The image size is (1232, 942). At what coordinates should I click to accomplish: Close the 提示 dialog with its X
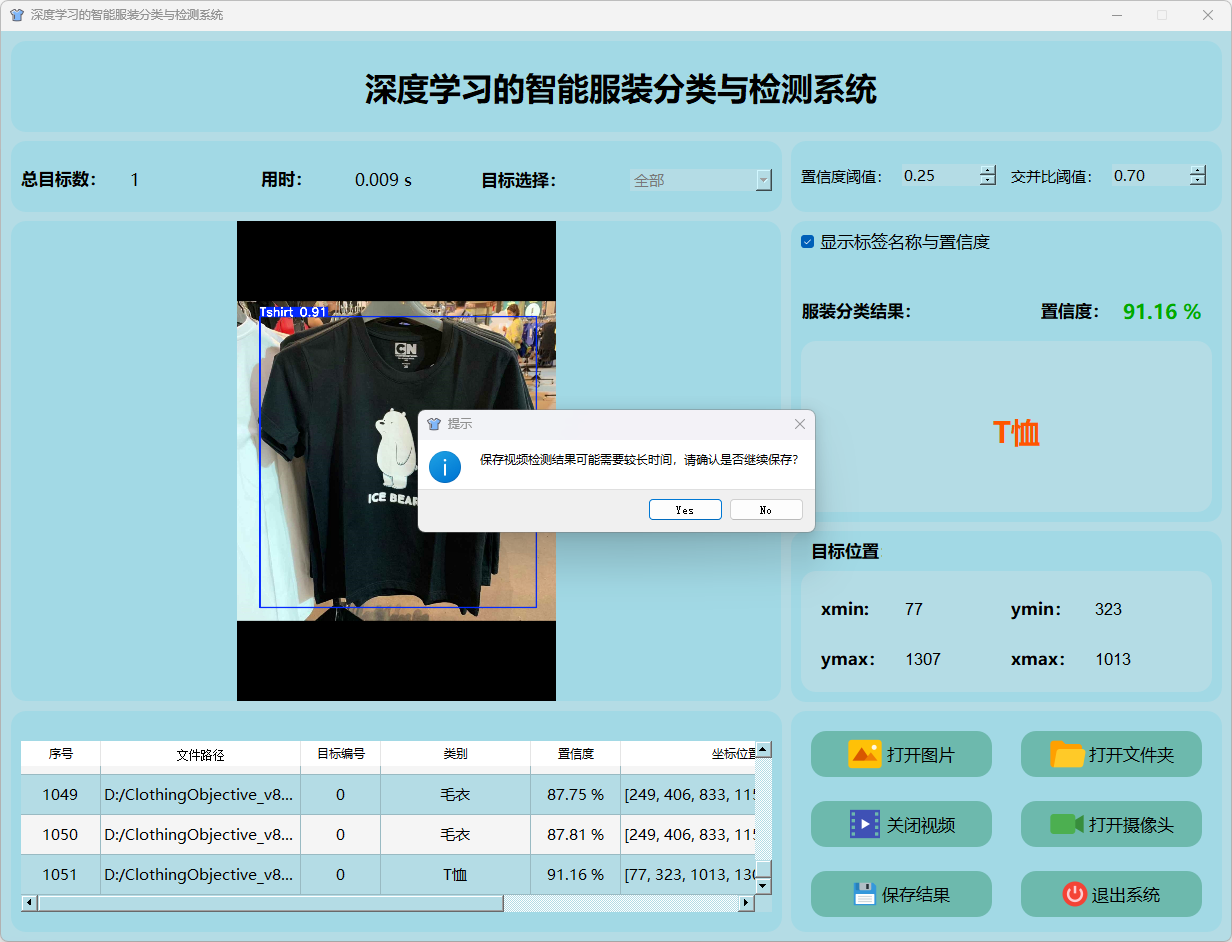point(799,424)
